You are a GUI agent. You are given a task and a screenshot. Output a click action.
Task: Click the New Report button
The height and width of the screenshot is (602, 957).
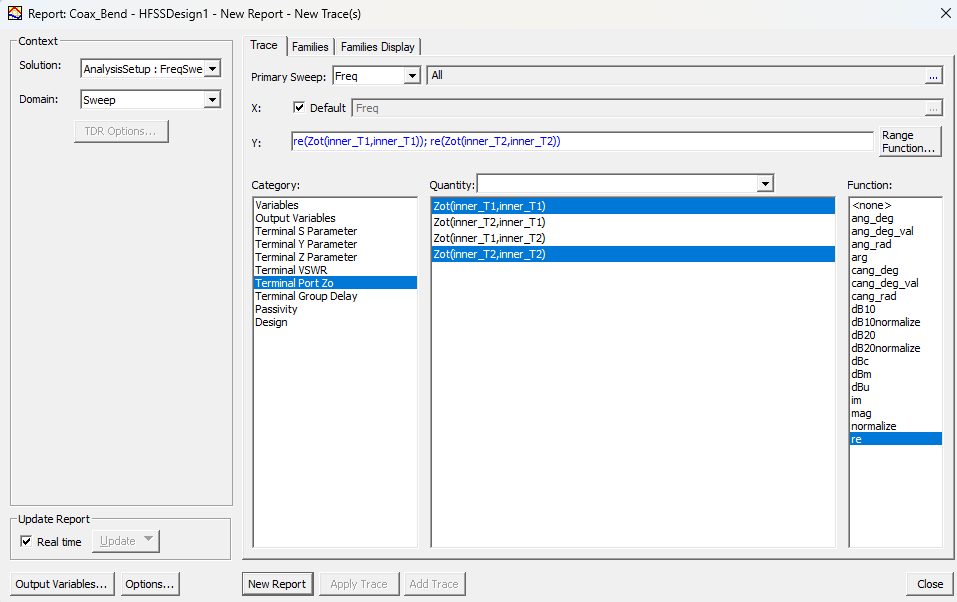click(x=276, y=584)
